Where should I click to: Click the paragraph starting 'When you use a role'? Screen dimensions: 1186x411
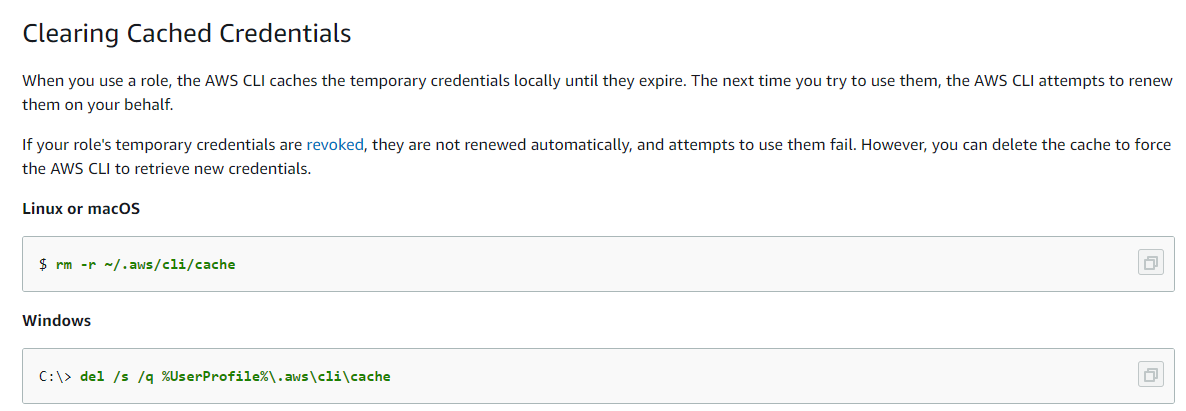coord(598,92)
